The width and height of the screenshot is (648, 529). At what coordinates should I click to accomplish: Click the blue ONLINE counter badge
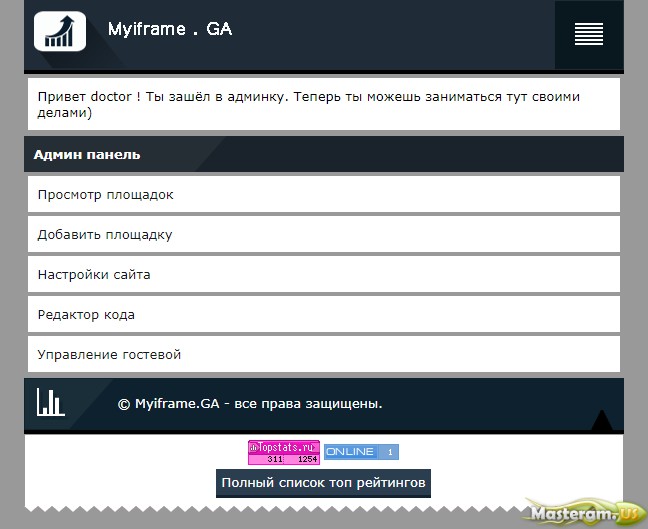pos(361,452)
